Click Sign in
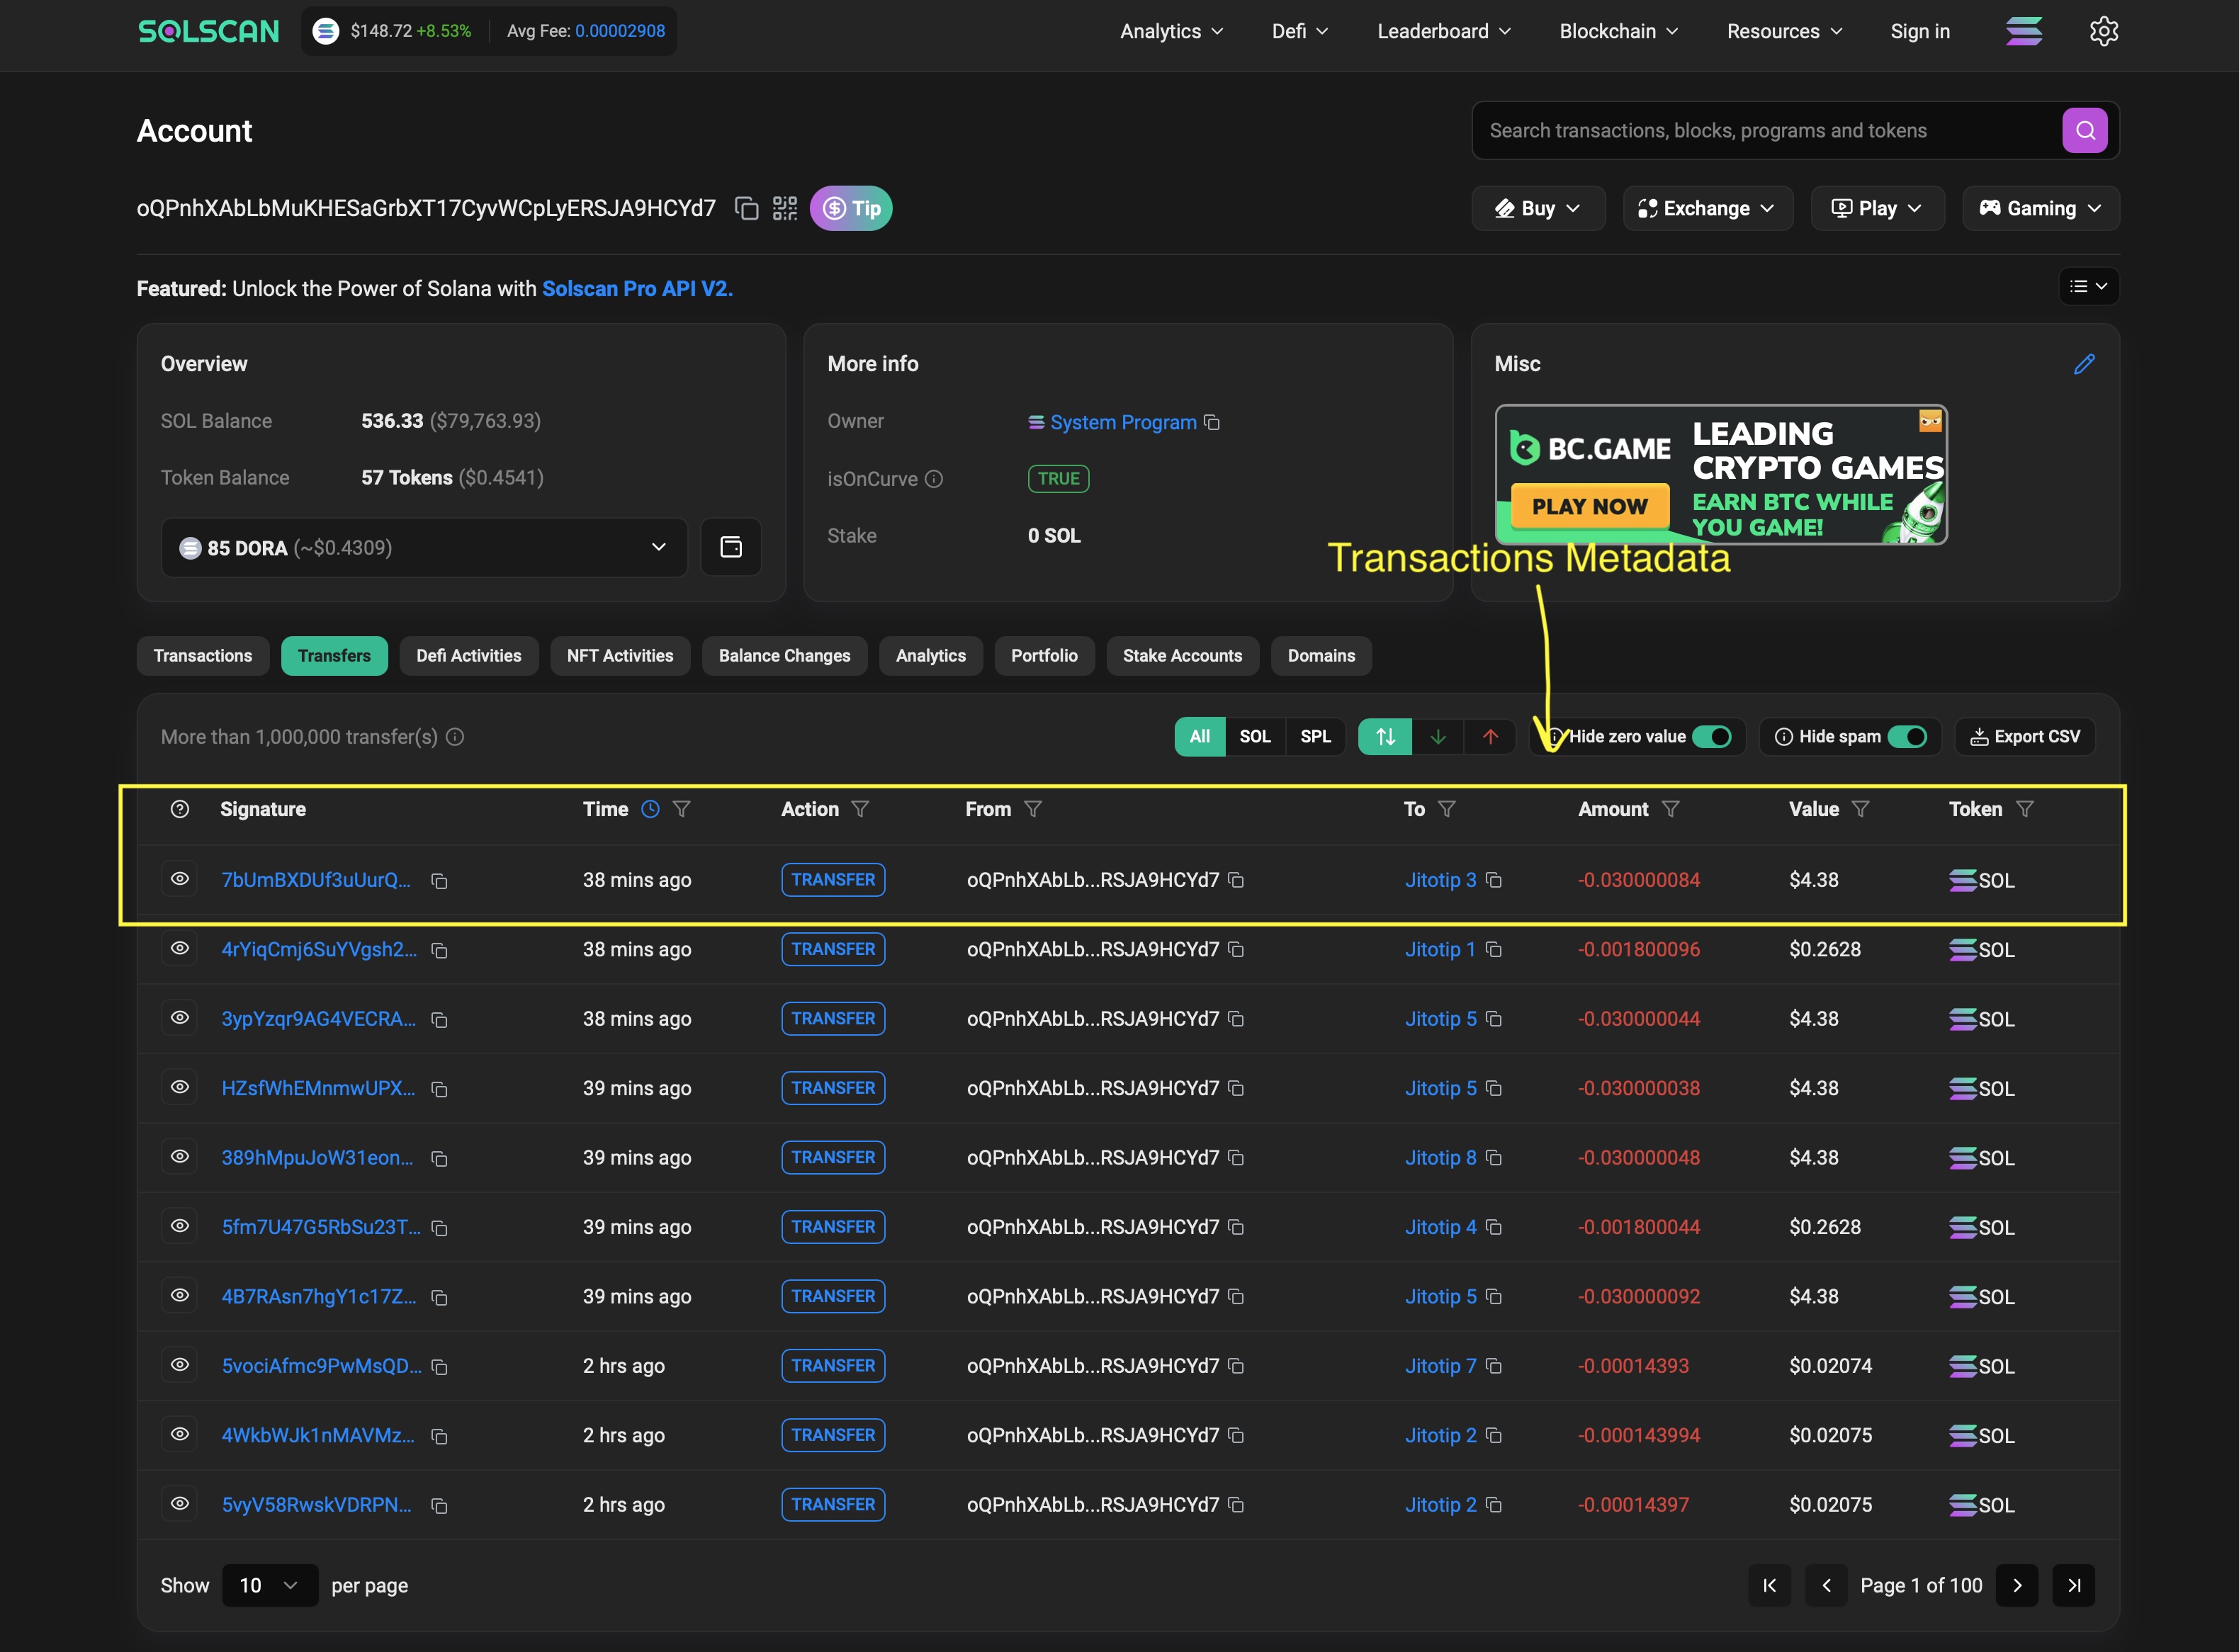Image resolution: width=2239 pixels, height=1652 pixels. click(x=1920, y=31)
